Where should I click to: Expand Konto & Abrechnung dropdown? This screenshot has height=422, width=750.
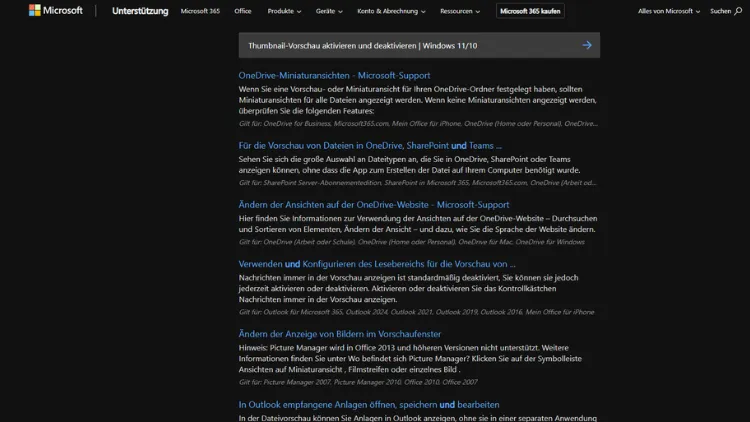coord(391,11)
